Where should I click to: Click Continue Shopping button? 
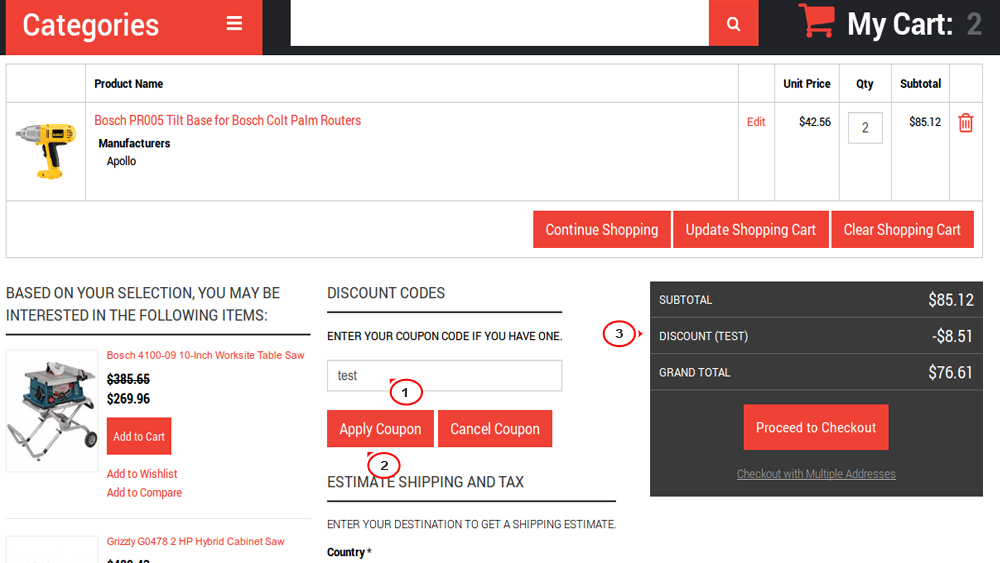pos(601,230)
